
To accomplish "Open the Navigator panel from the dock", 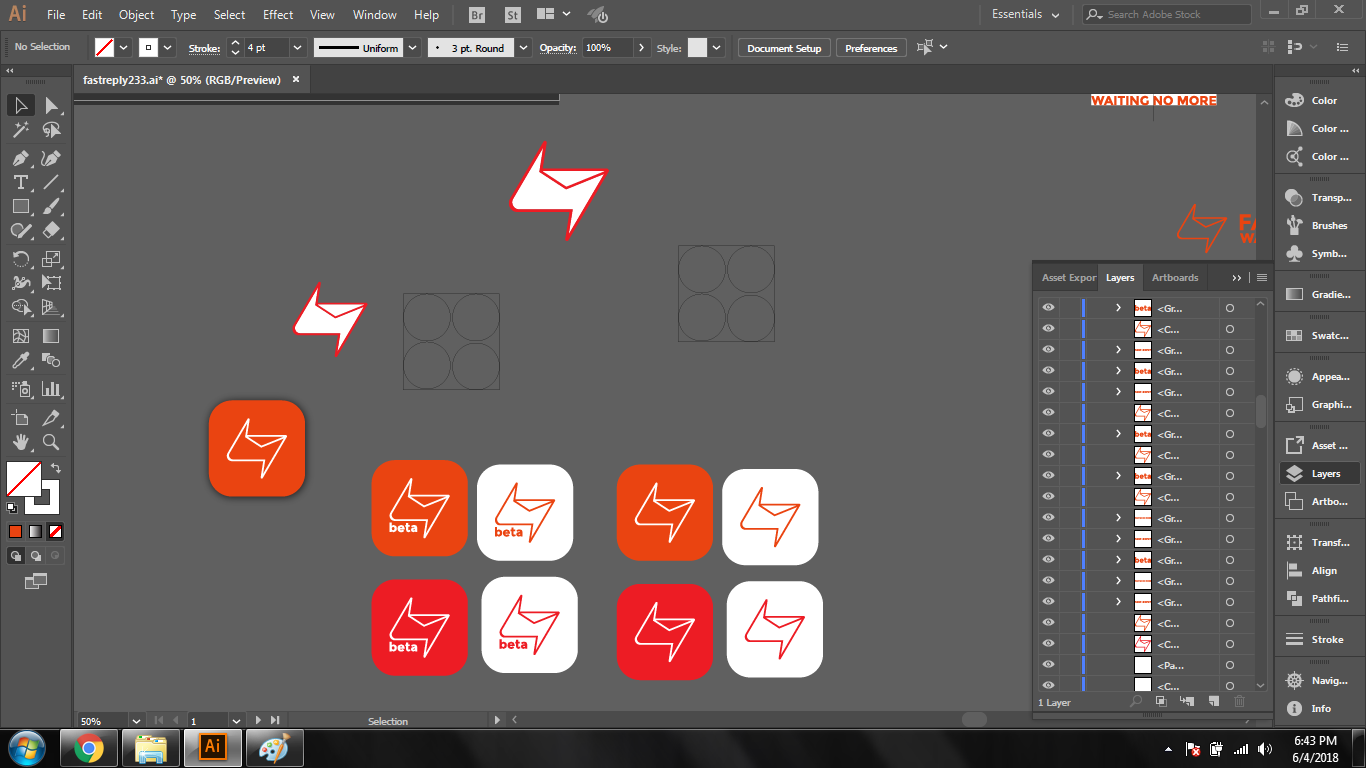I will click(x=1320, y=681).
